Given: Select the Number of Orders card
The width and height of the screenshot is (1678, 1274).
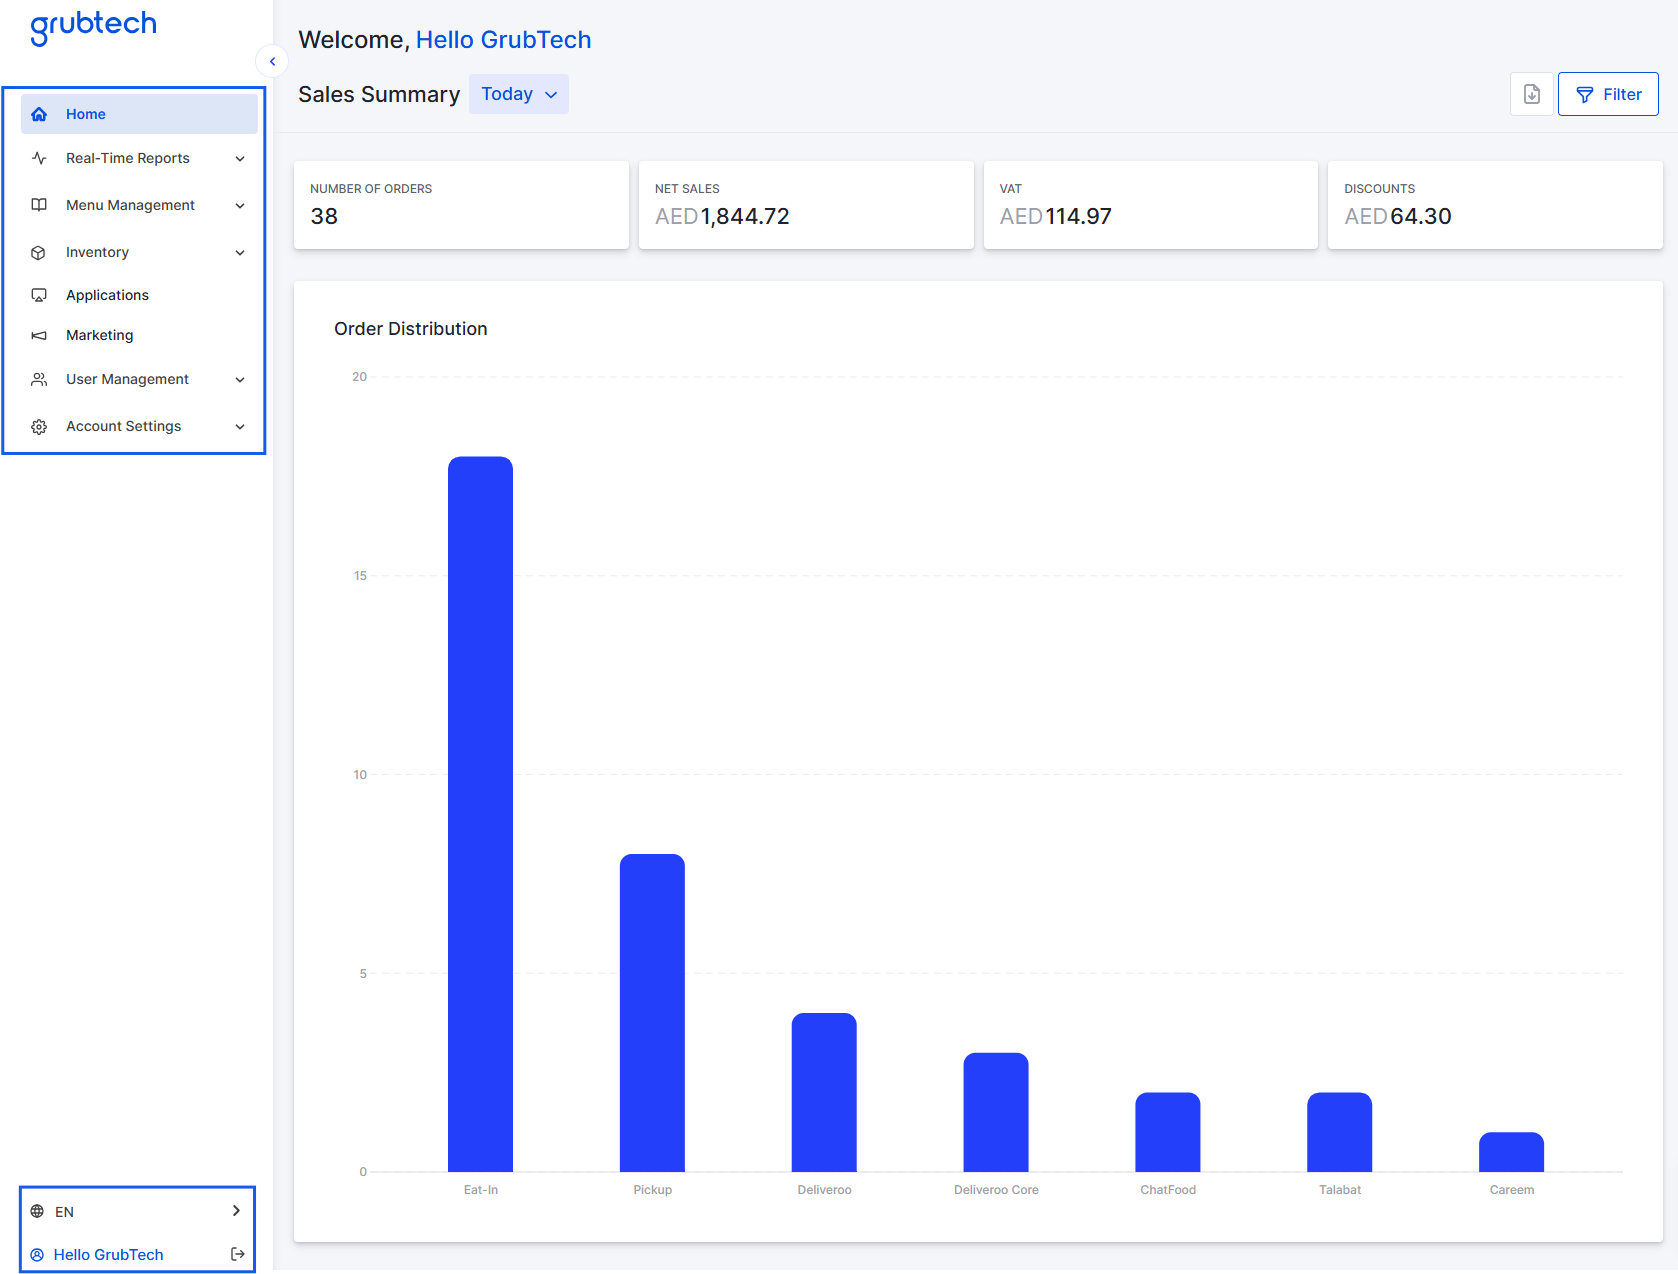Looking at the screenshot, I should pos(461,205).
